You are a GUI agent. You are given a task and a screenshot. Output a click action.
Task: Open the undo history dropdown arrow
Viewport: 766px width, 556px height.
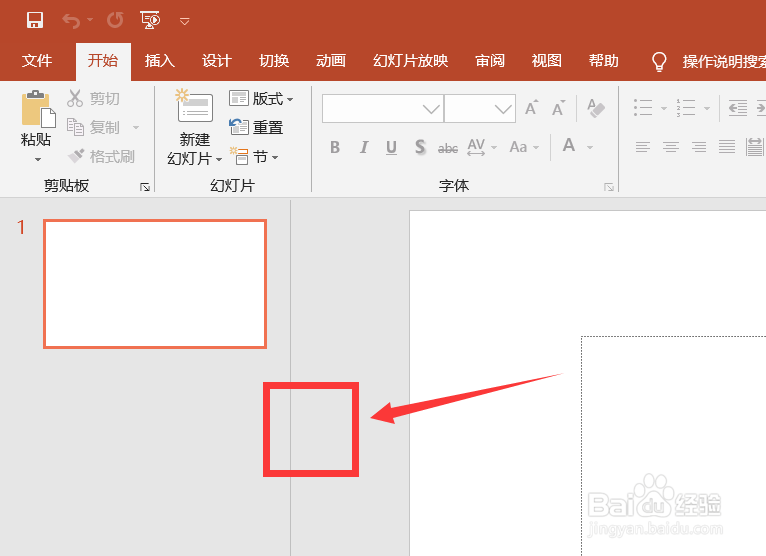point(90,20)
